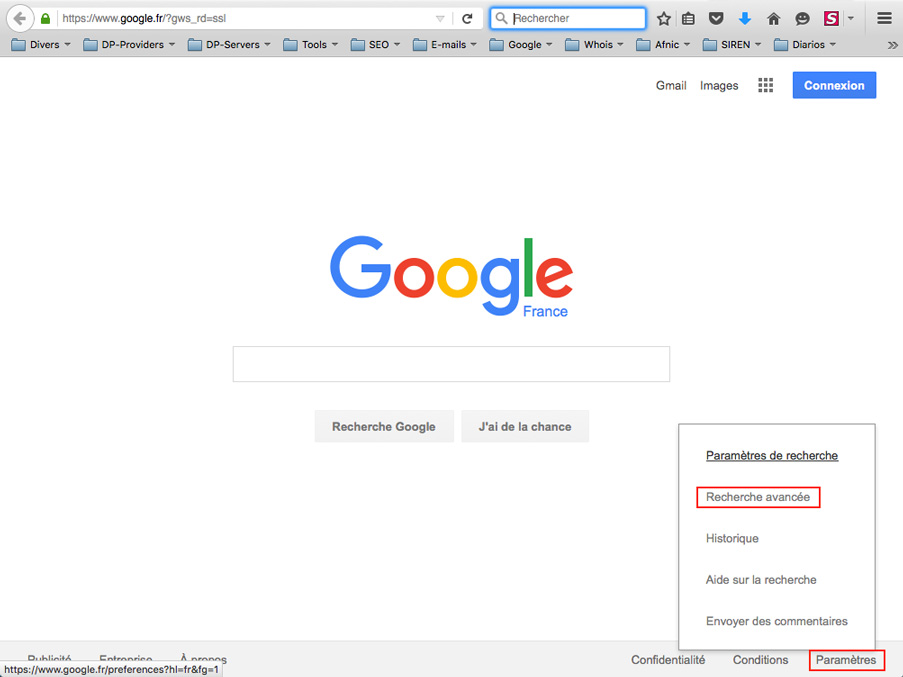This screenshot has width=903, height=677.
Task: Reload the page with the refresh icon
Action: [468, 18]
